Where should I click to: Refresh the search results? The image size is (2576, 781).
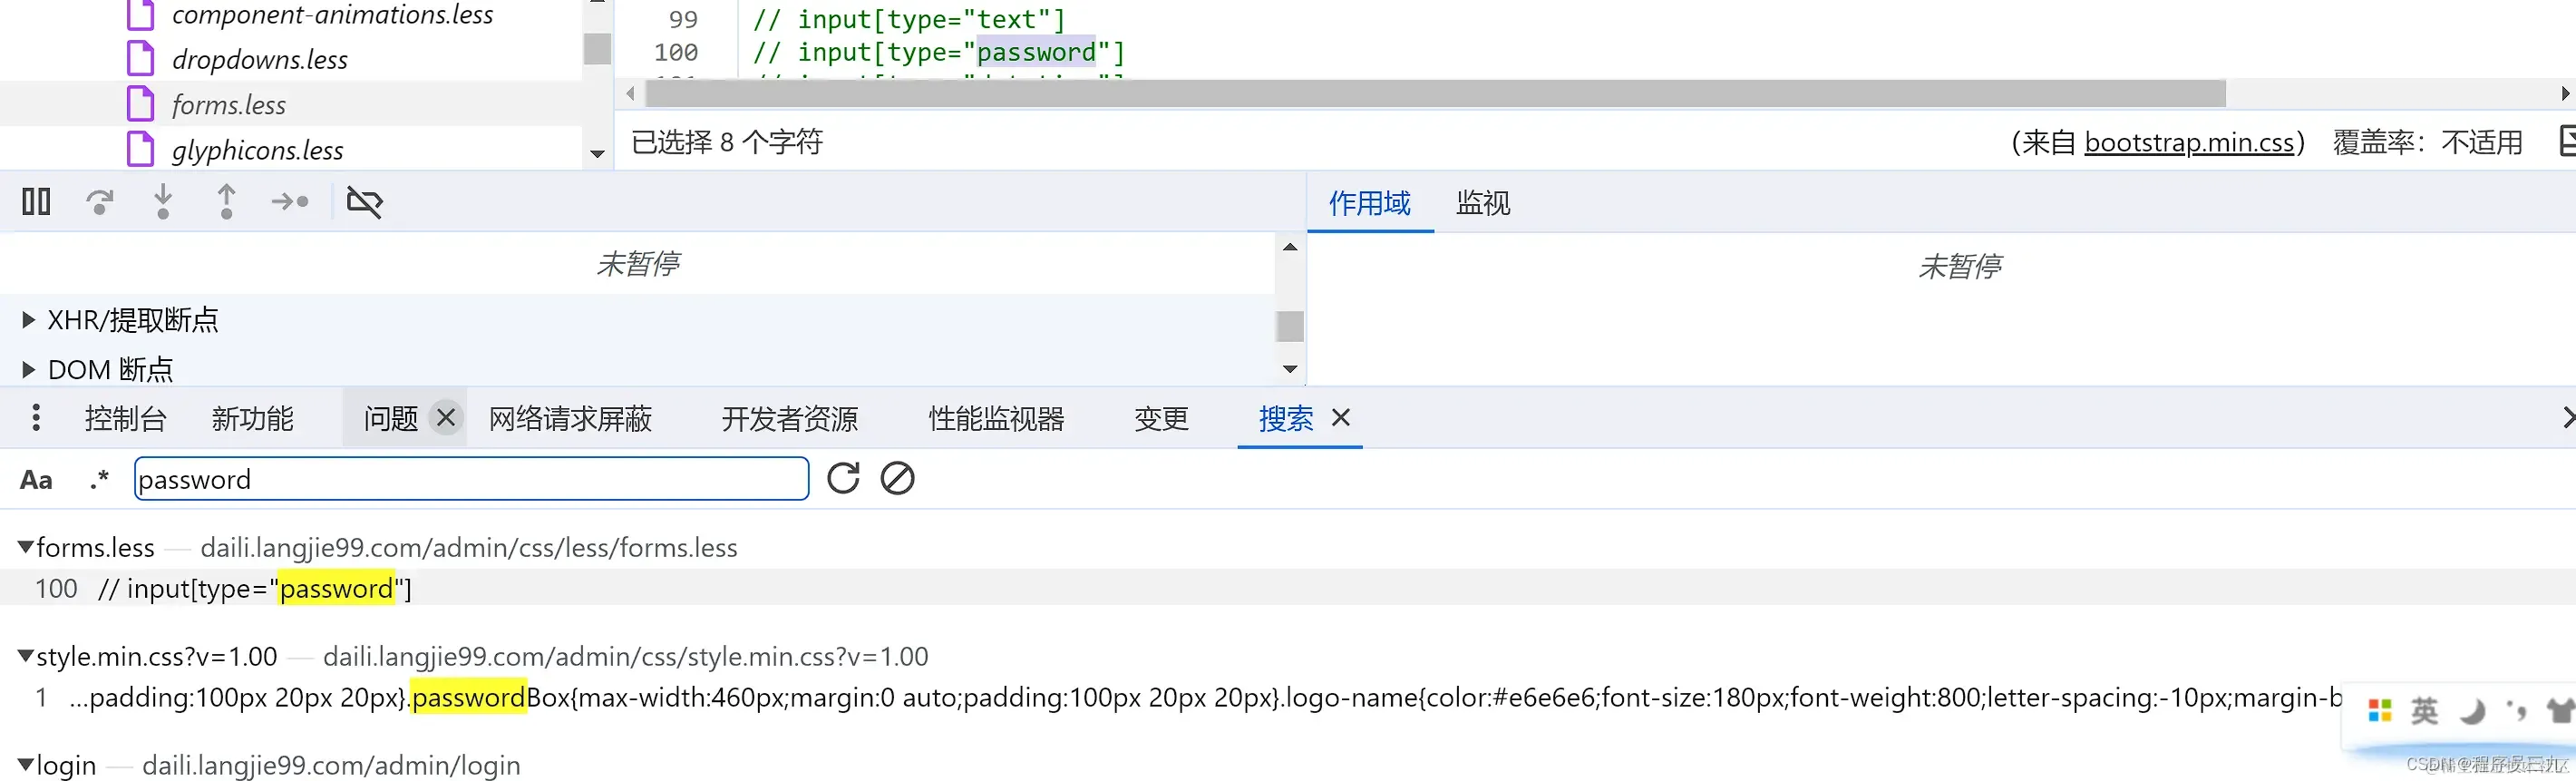click(x=843, y=478)
